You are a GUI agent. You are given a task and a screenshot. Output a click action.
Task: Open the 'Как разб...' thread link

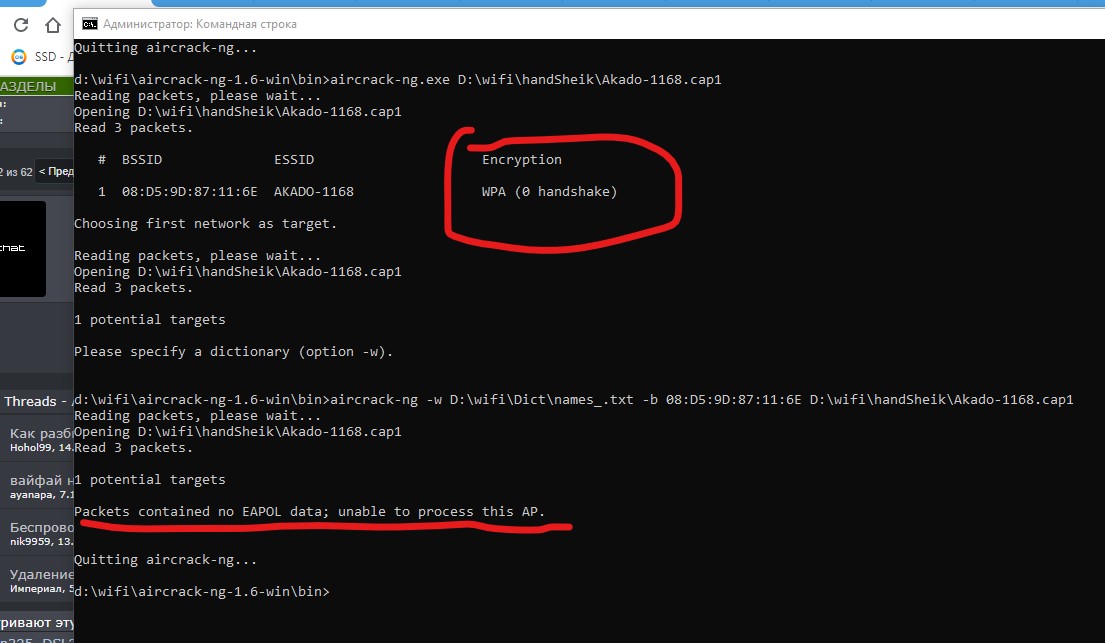click(40, 433)
